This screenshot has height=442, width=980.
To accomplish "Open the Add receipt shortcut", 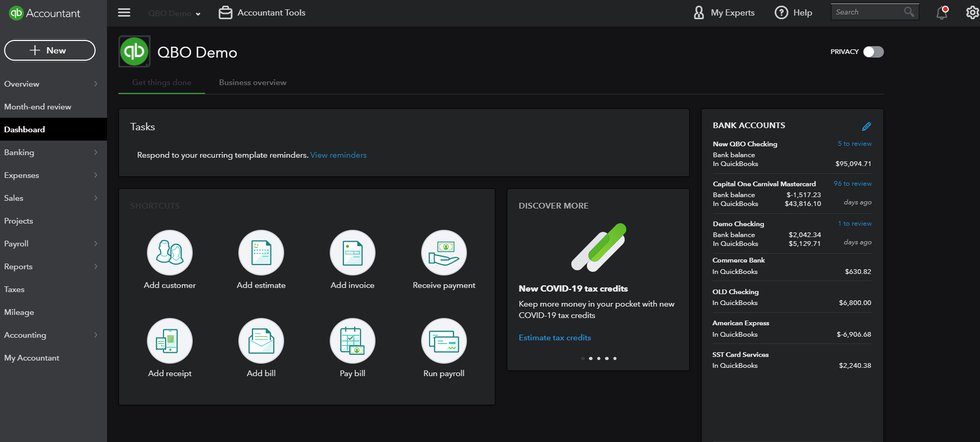I will (x=171, y=341).
